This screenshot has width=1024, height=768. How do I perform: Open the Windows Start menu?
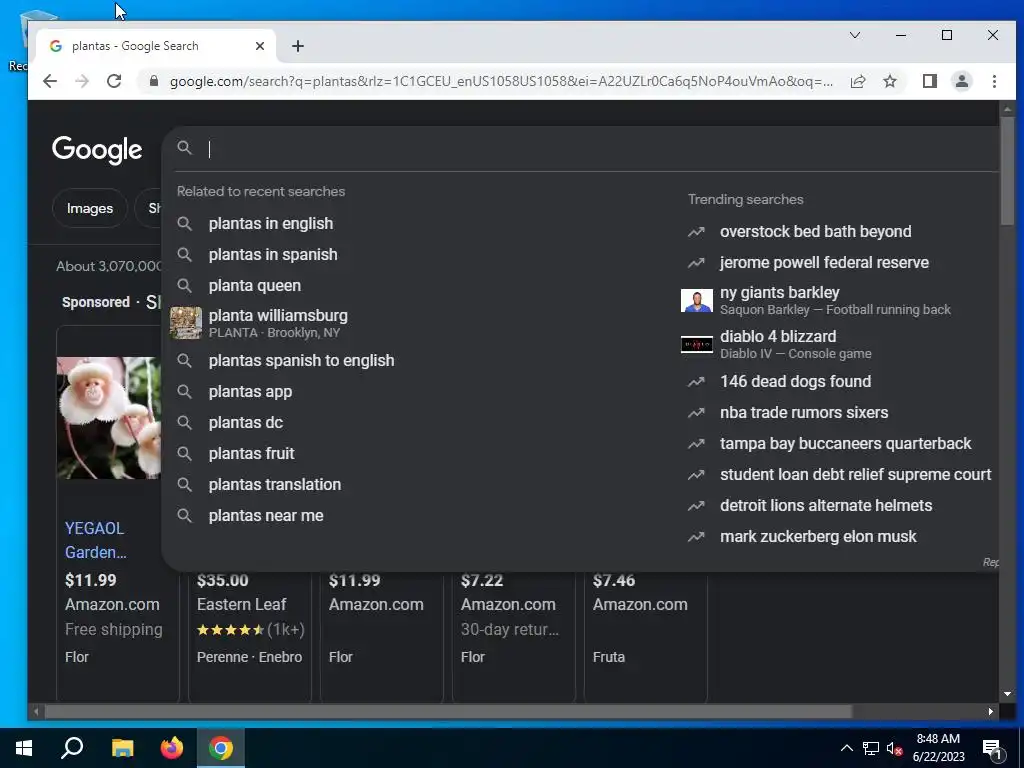click(24, 748)
